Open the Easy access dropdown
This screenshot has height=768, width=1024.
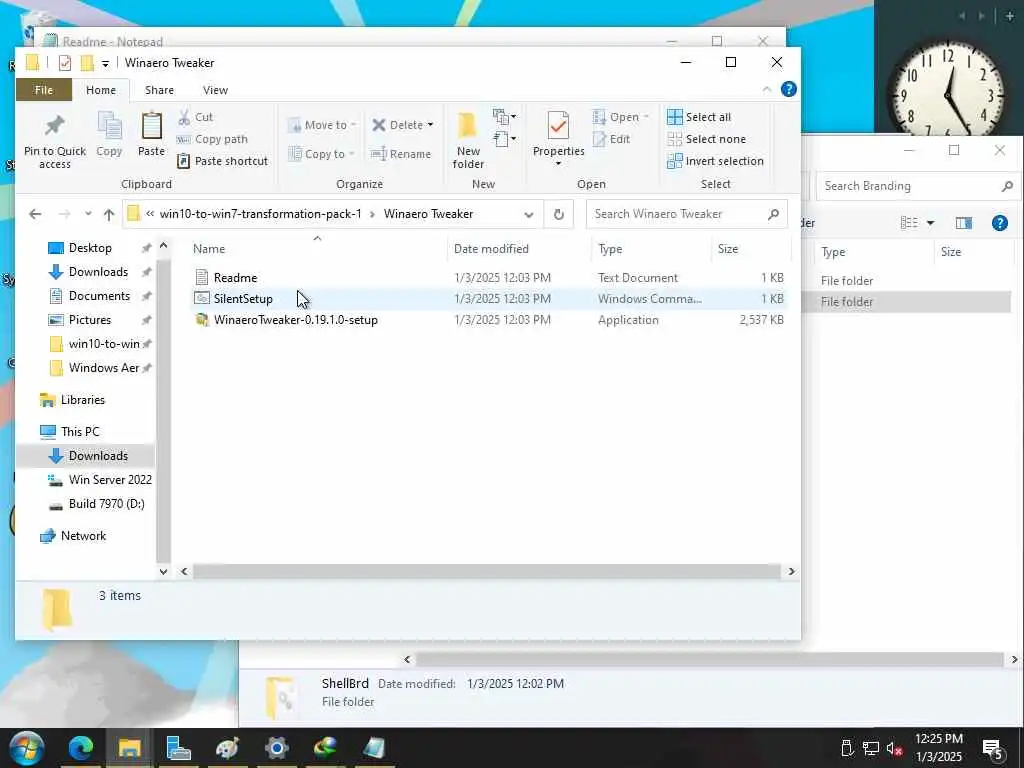(504, 138)
